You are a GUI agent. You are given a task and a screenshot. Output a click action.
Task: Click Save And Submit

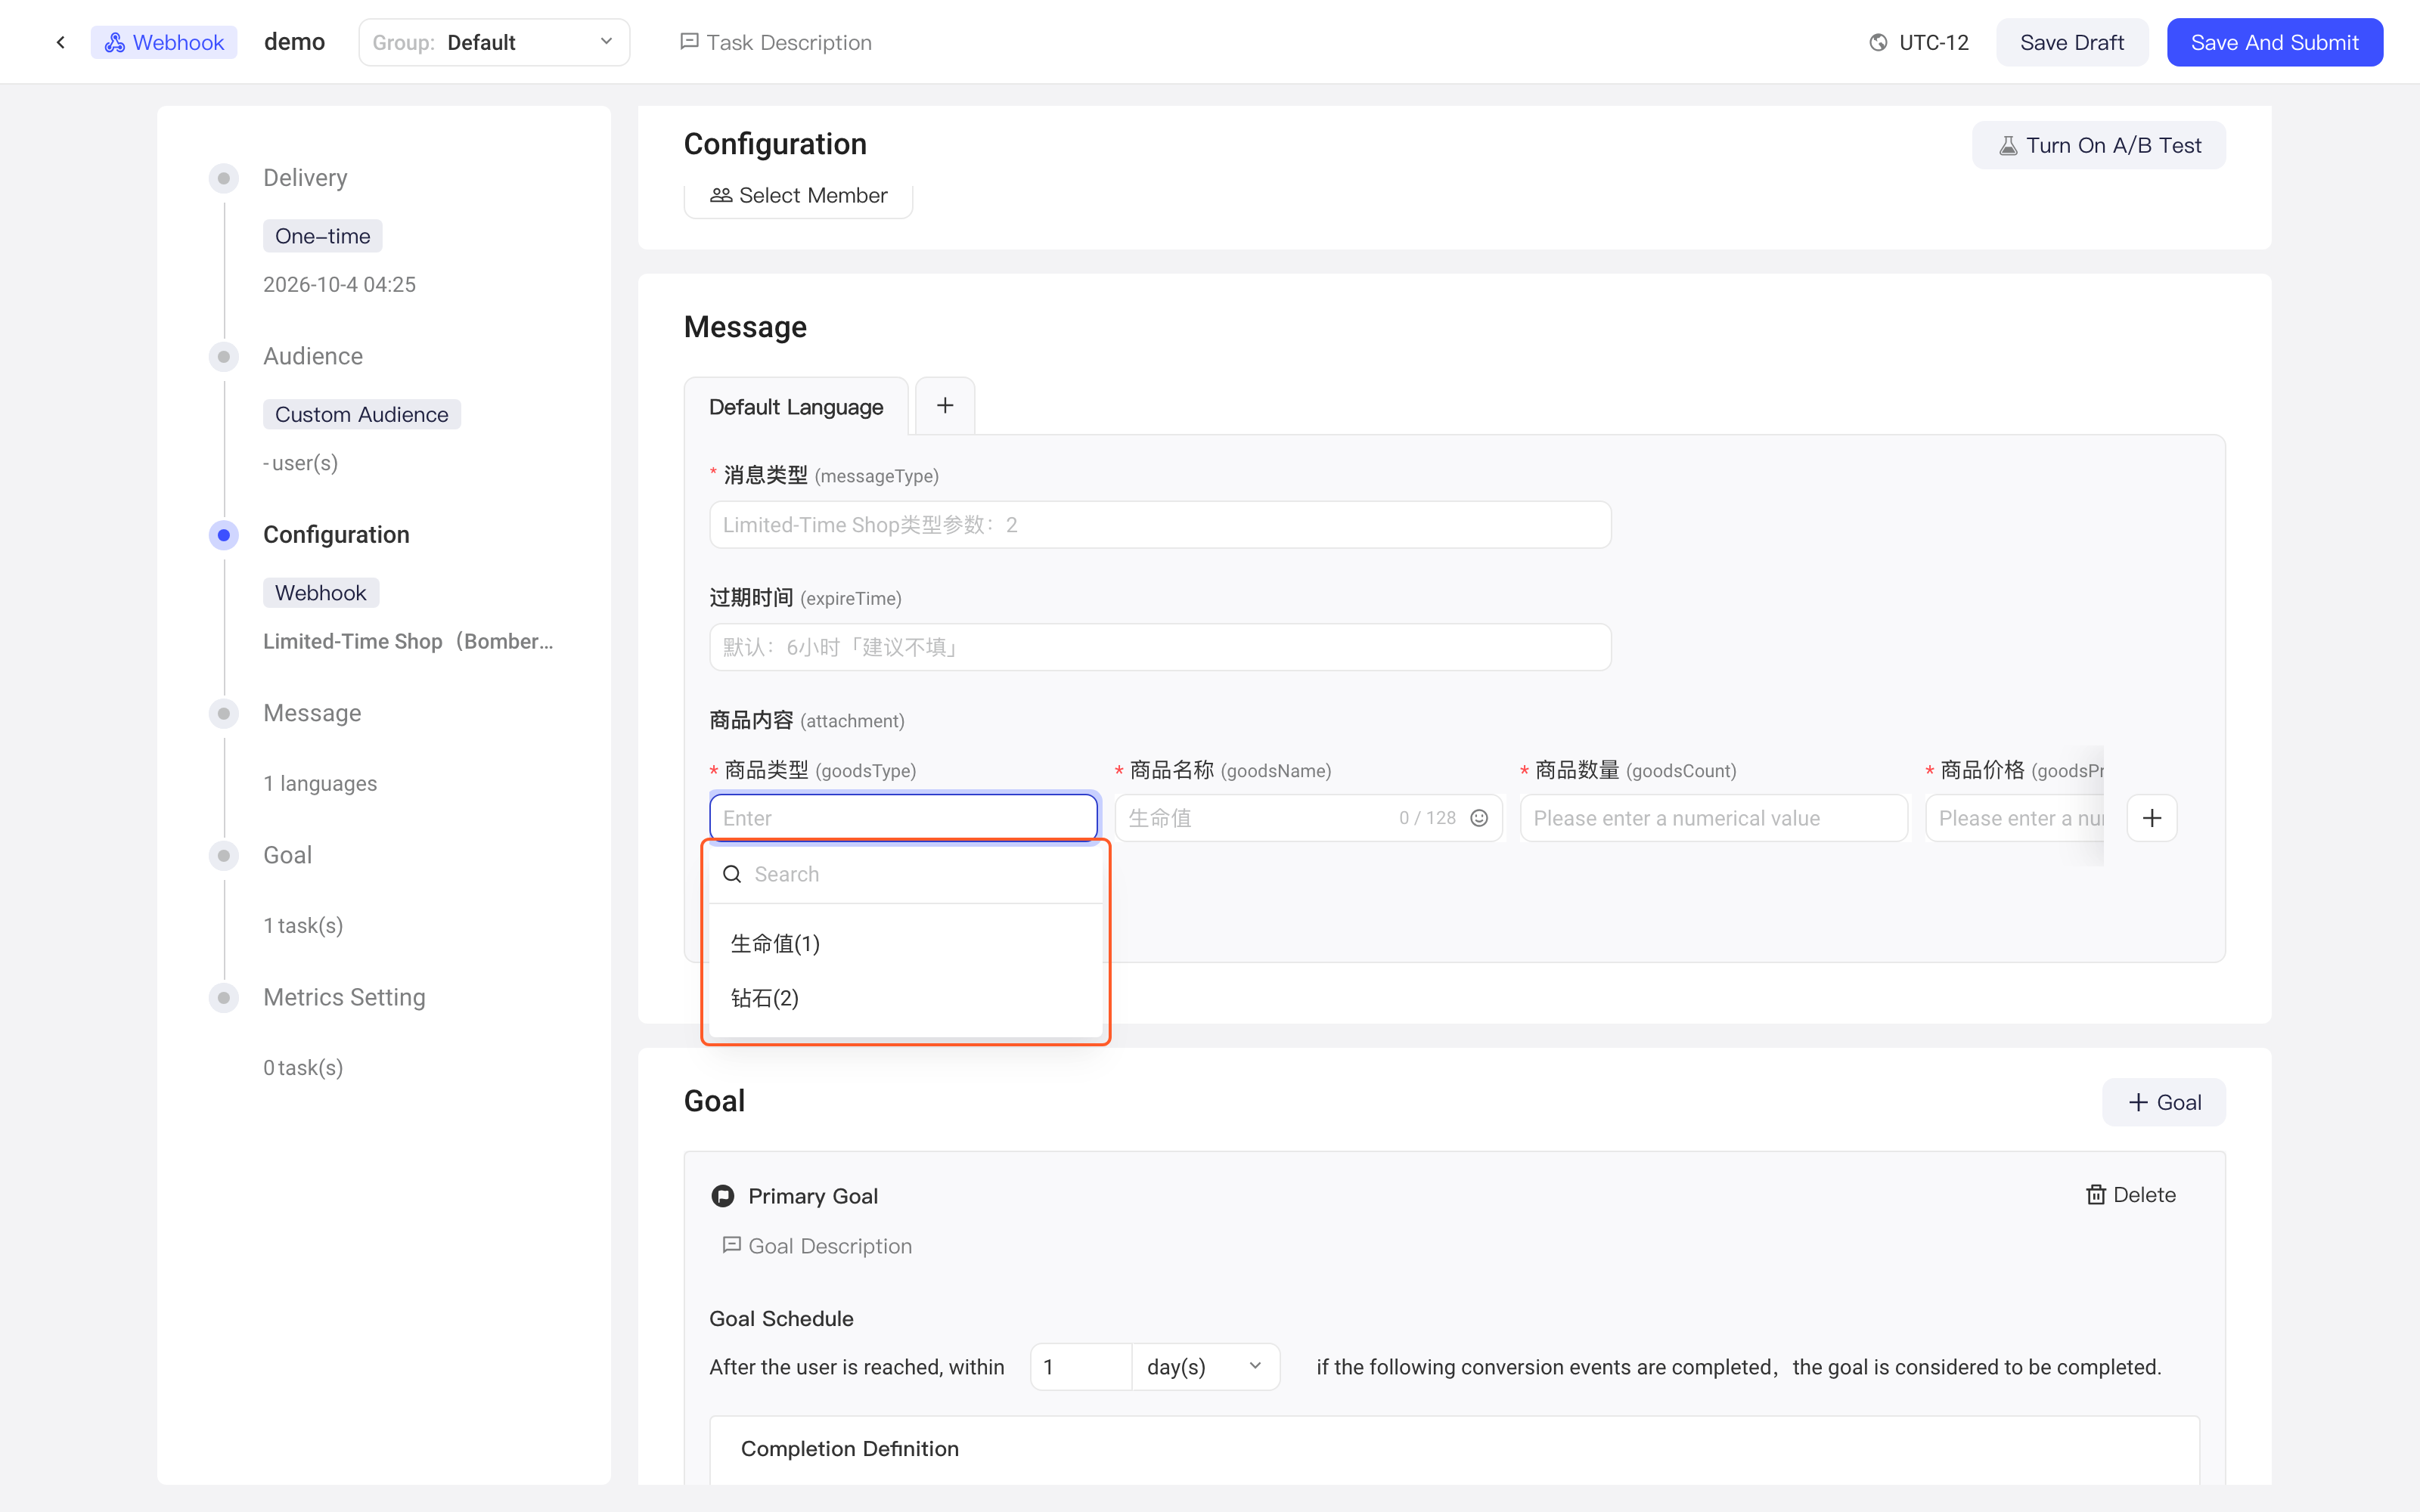(2275, 42)
